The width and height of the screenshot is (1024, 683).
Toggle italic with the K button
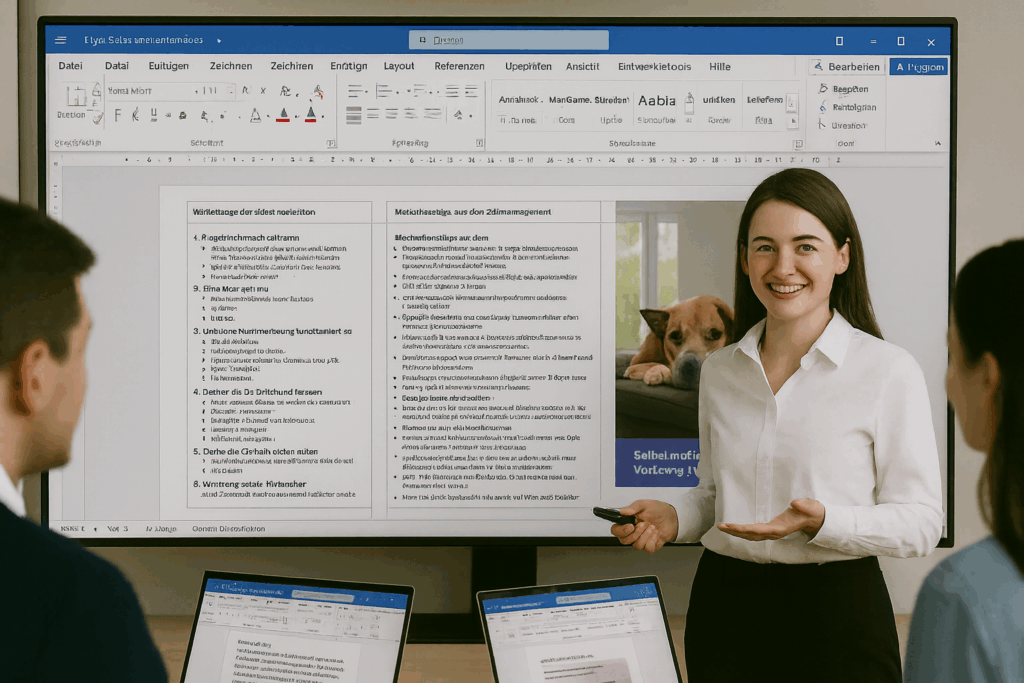pos(135,116)
